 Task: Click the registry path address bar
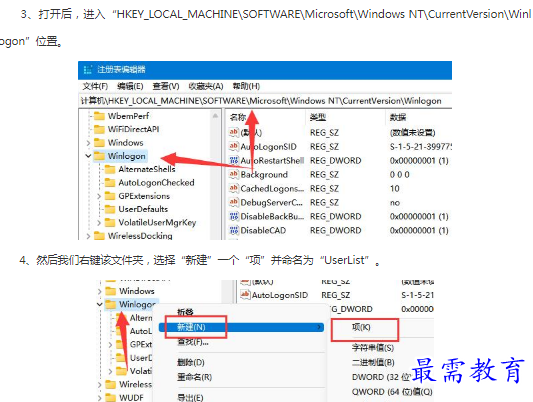coord(265,101)
